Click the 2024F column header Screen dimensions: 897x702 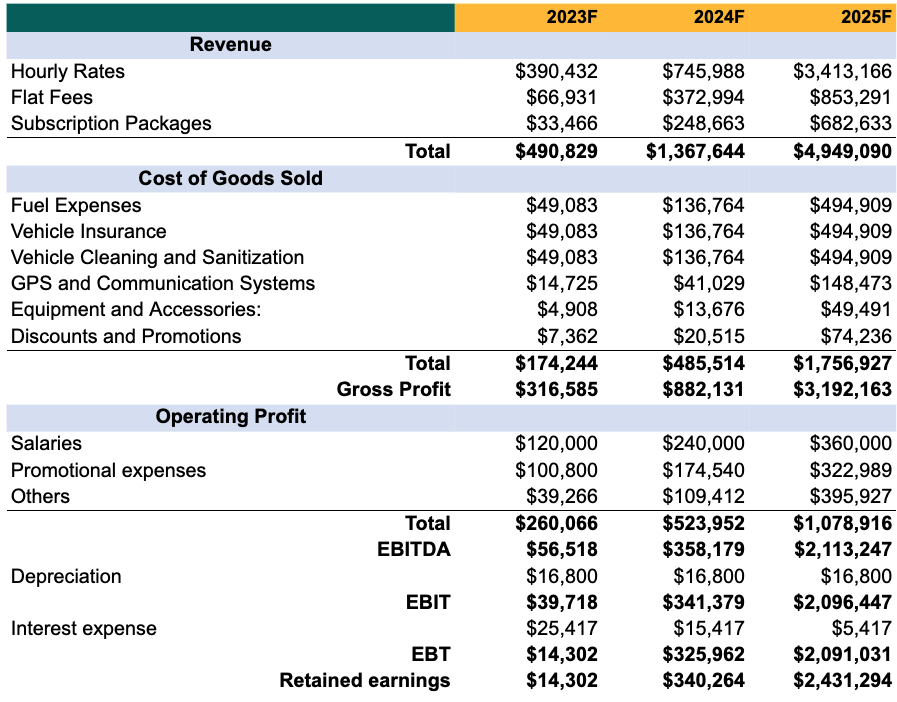719,17
